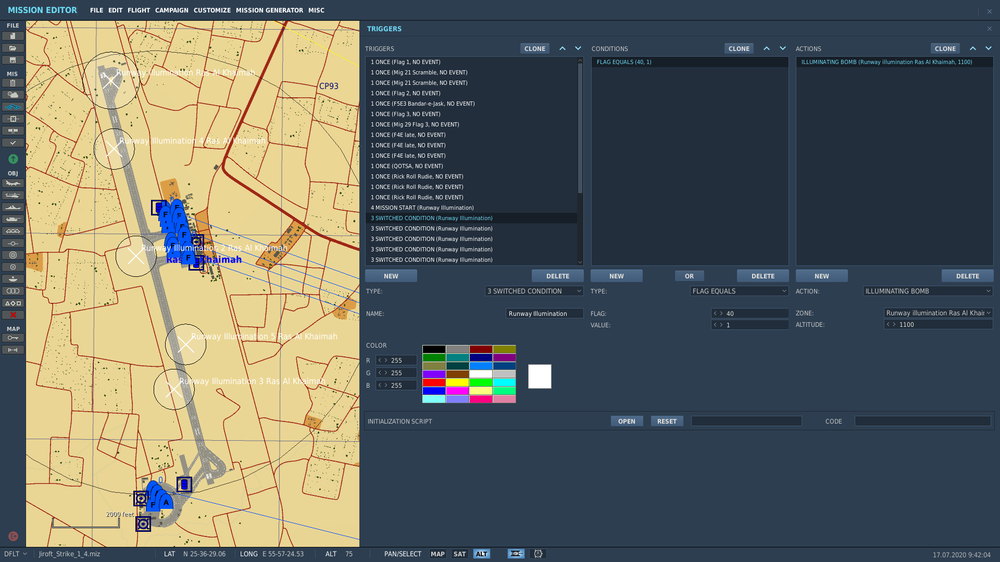Open the weather cloud icon tool
Viewport: 1000px width, 562px height.
(x=13, y=94)
